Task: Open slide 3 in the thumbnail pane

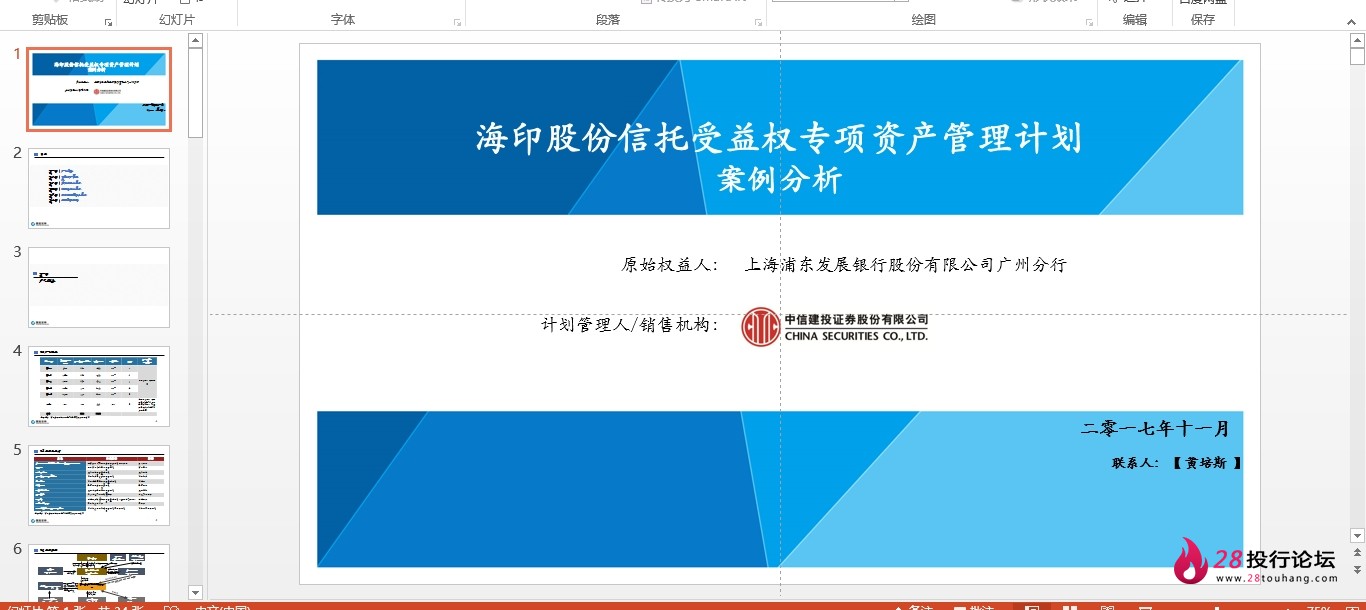Action: [x=99, y=287]
